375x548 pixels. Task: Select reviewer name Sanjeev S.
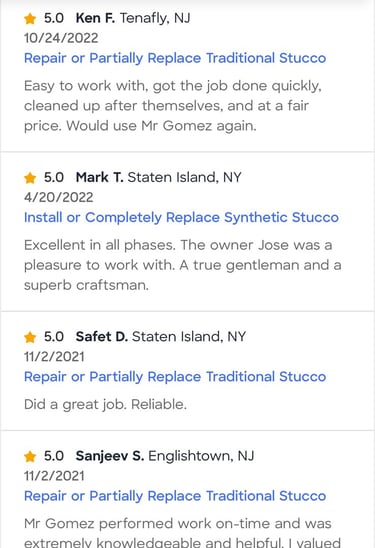click(x=110, y=456)
